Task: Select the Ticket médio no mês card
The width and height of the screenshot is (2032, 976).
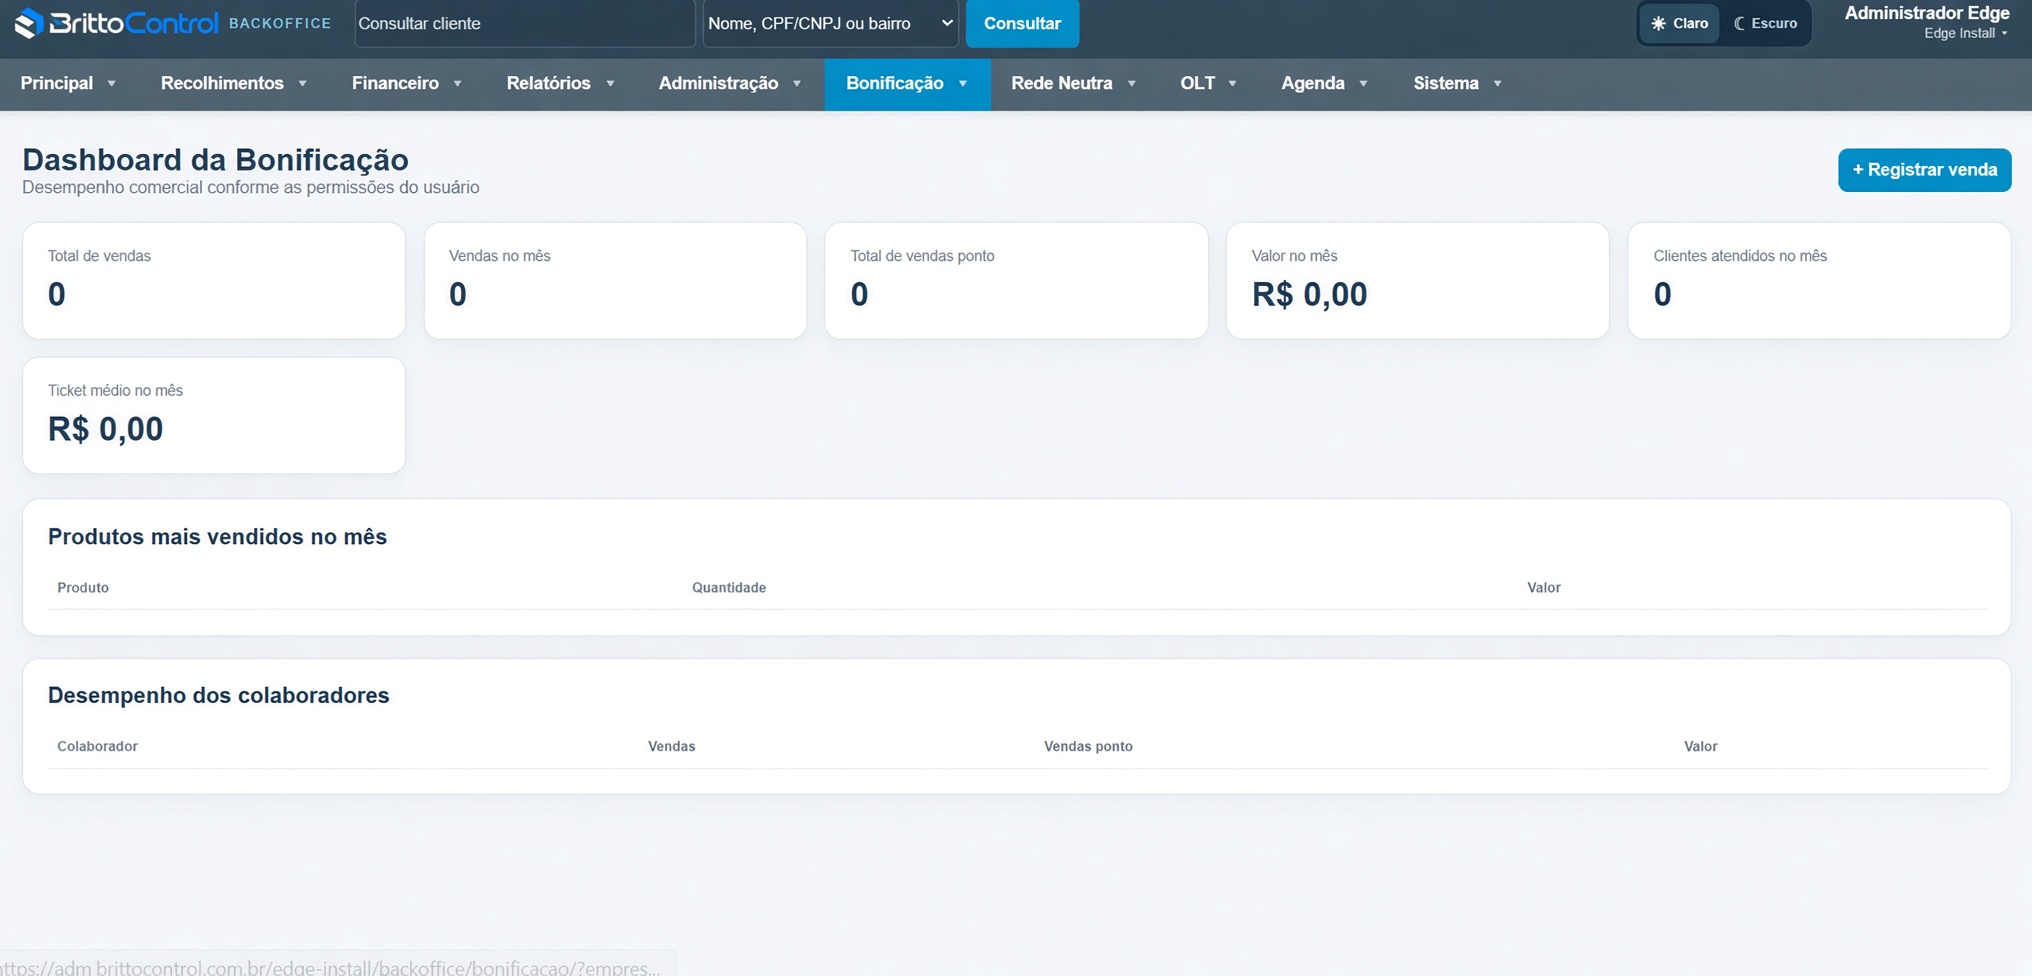Action: coord(214,416)
